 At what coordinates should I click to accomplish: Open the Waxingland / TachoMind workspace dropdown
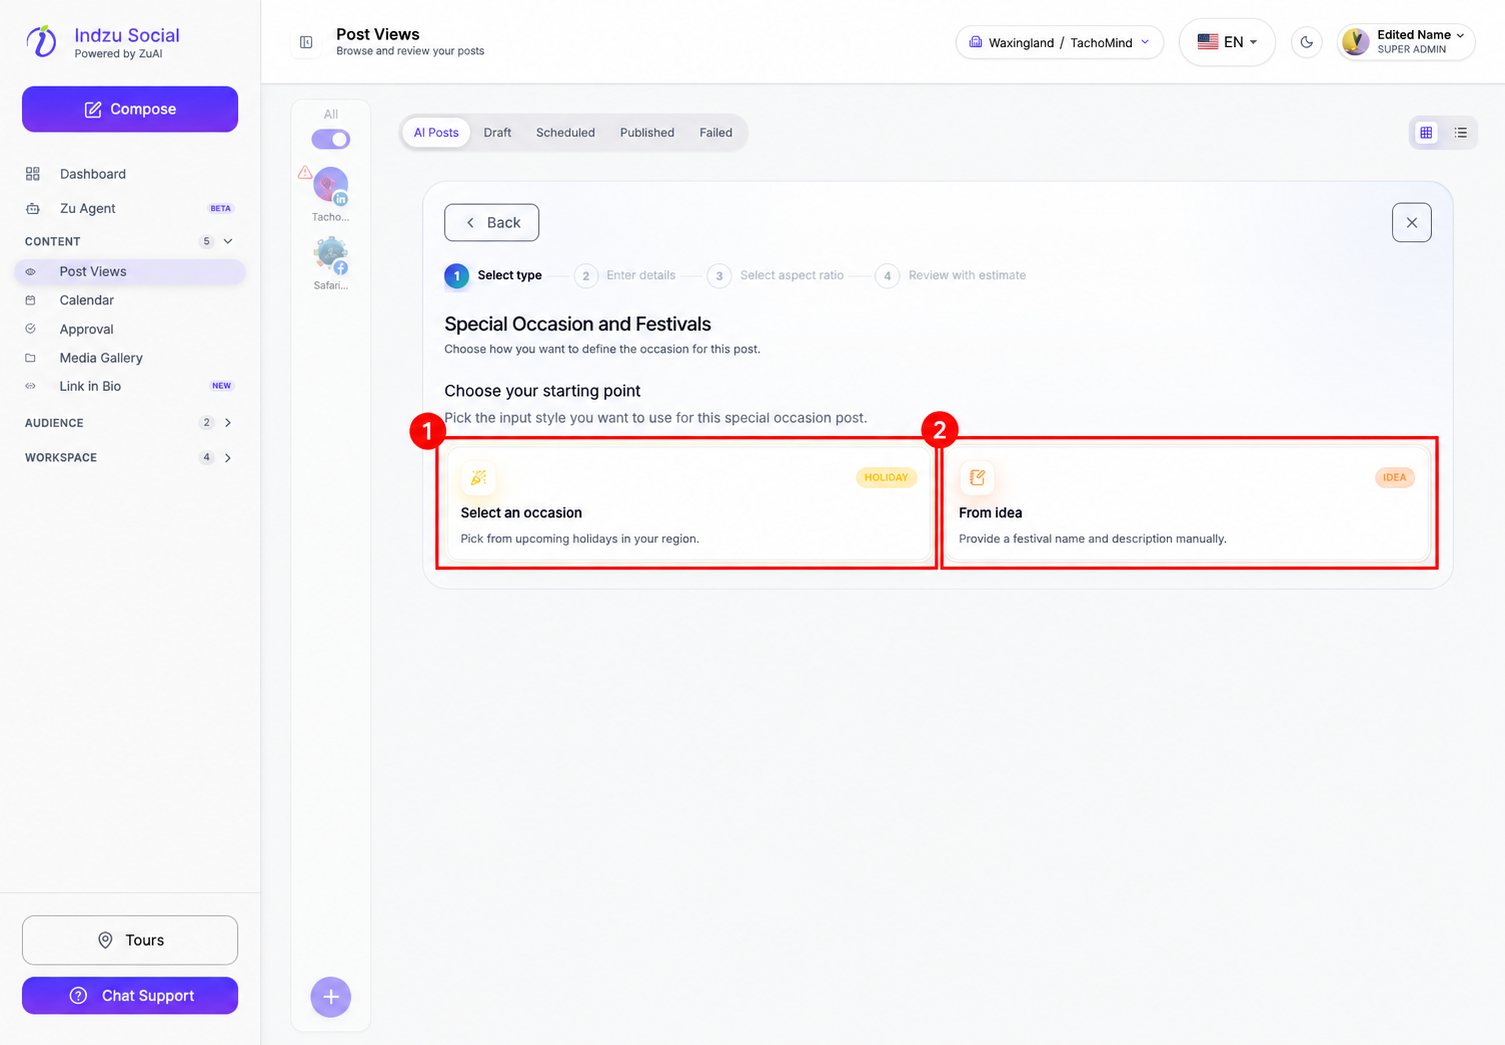[x=1059, y=42]
